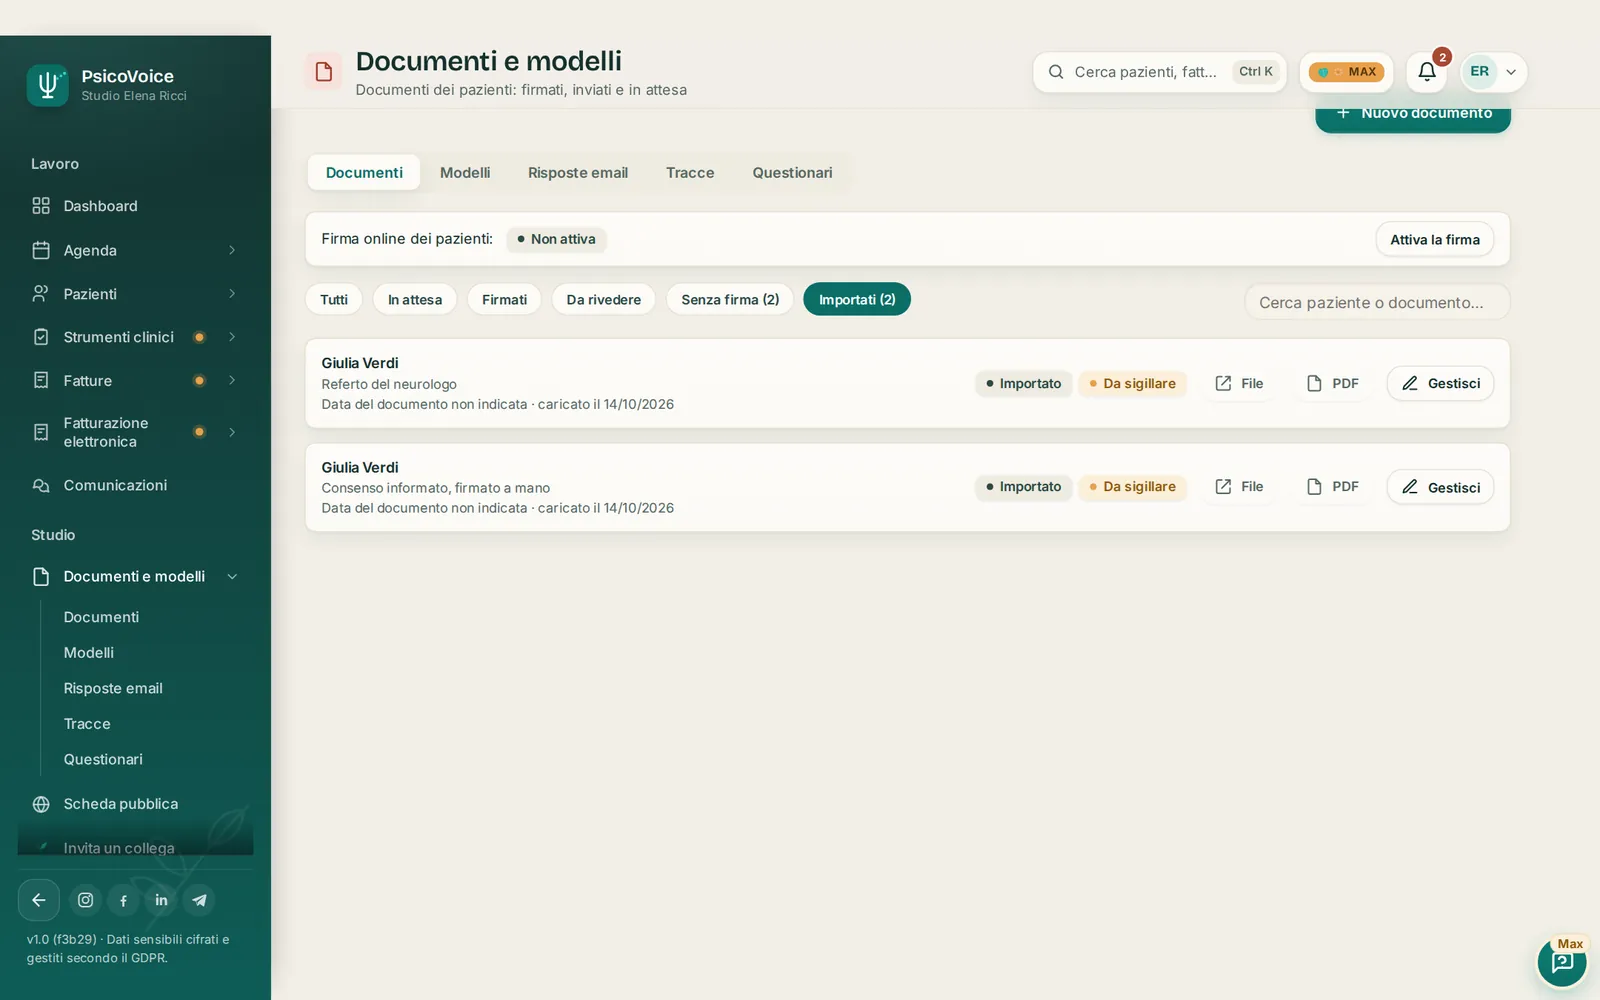Click Gestisci for Consenso informato
Image resolution: width=1600 pixels, height=1000 pixels.
(x=1440, y=487)
